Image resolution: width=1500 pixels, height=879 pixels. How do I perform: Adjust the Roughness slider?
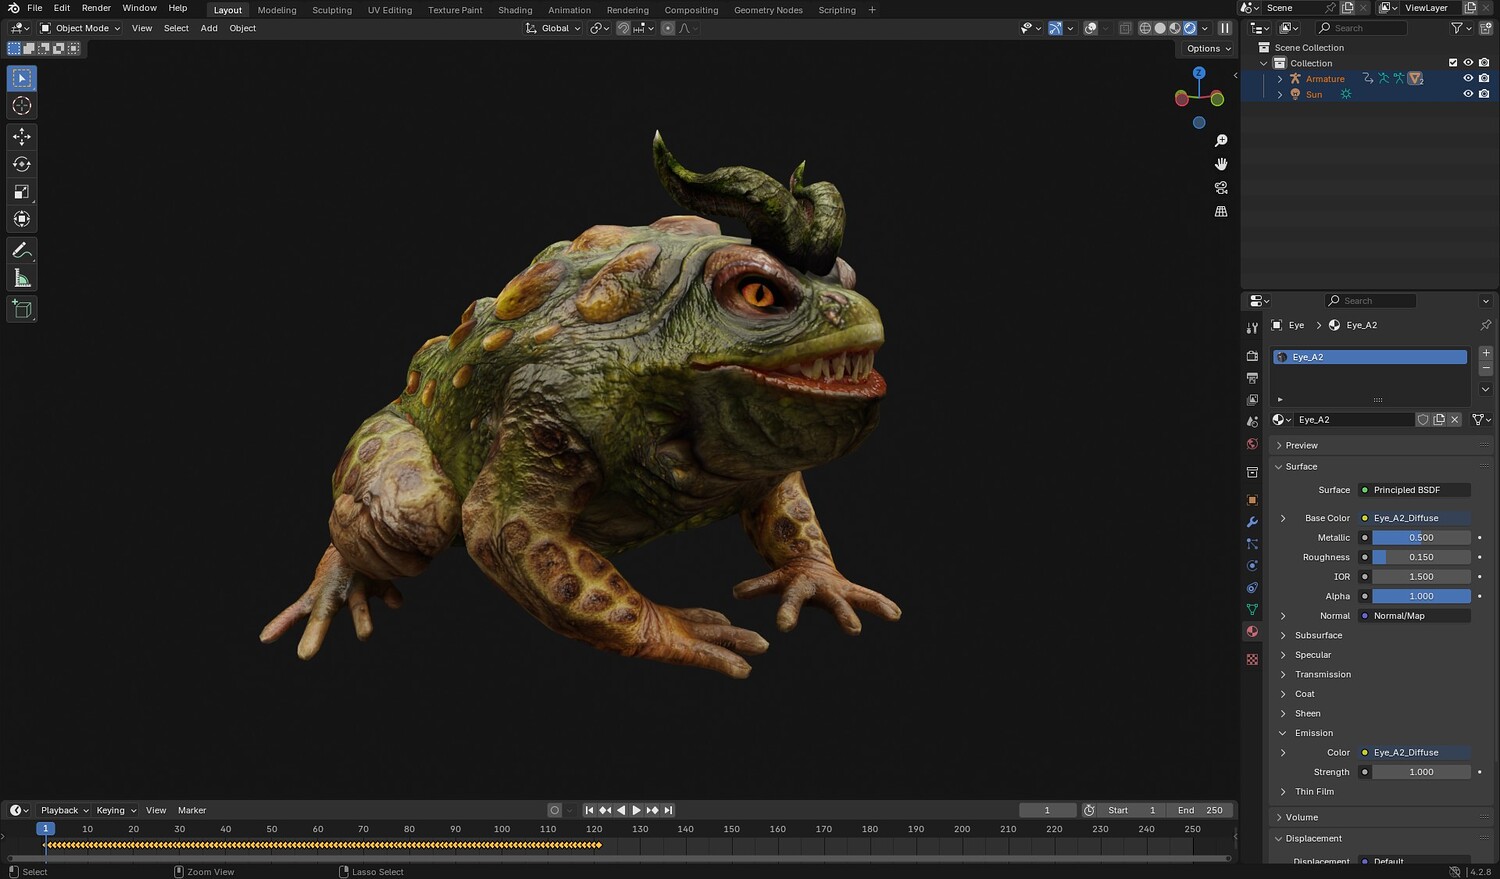point(1420,557)
